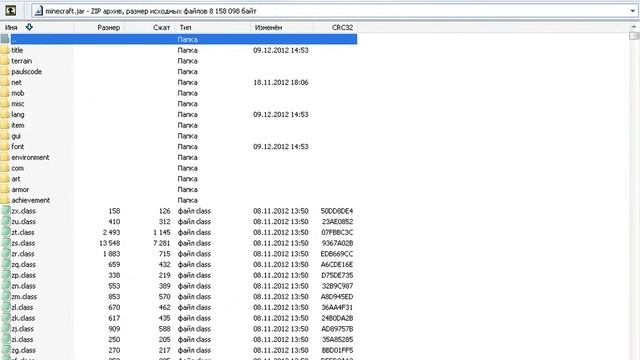Click compressed size value 1 145

tap(162, 232)
